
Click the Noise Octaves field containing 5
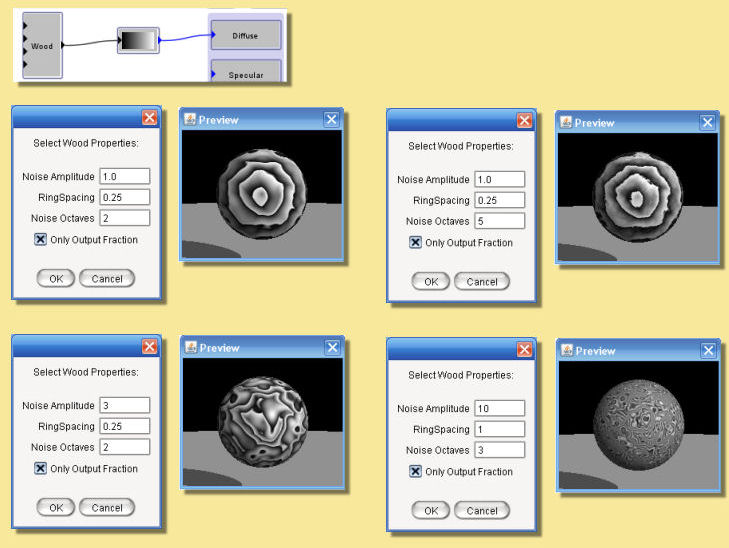click(x=500, y=221)
